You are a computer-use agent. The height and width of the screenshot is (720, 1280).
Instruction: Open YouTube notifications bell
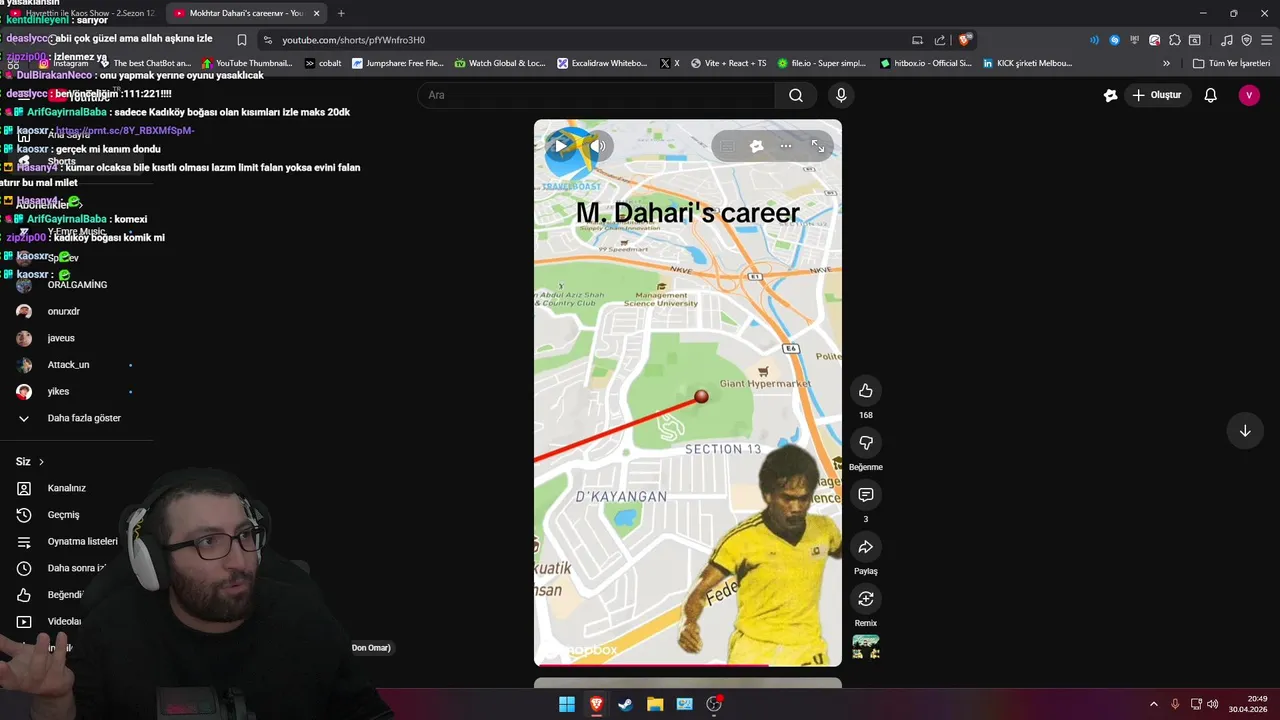tap(1210, 95)
